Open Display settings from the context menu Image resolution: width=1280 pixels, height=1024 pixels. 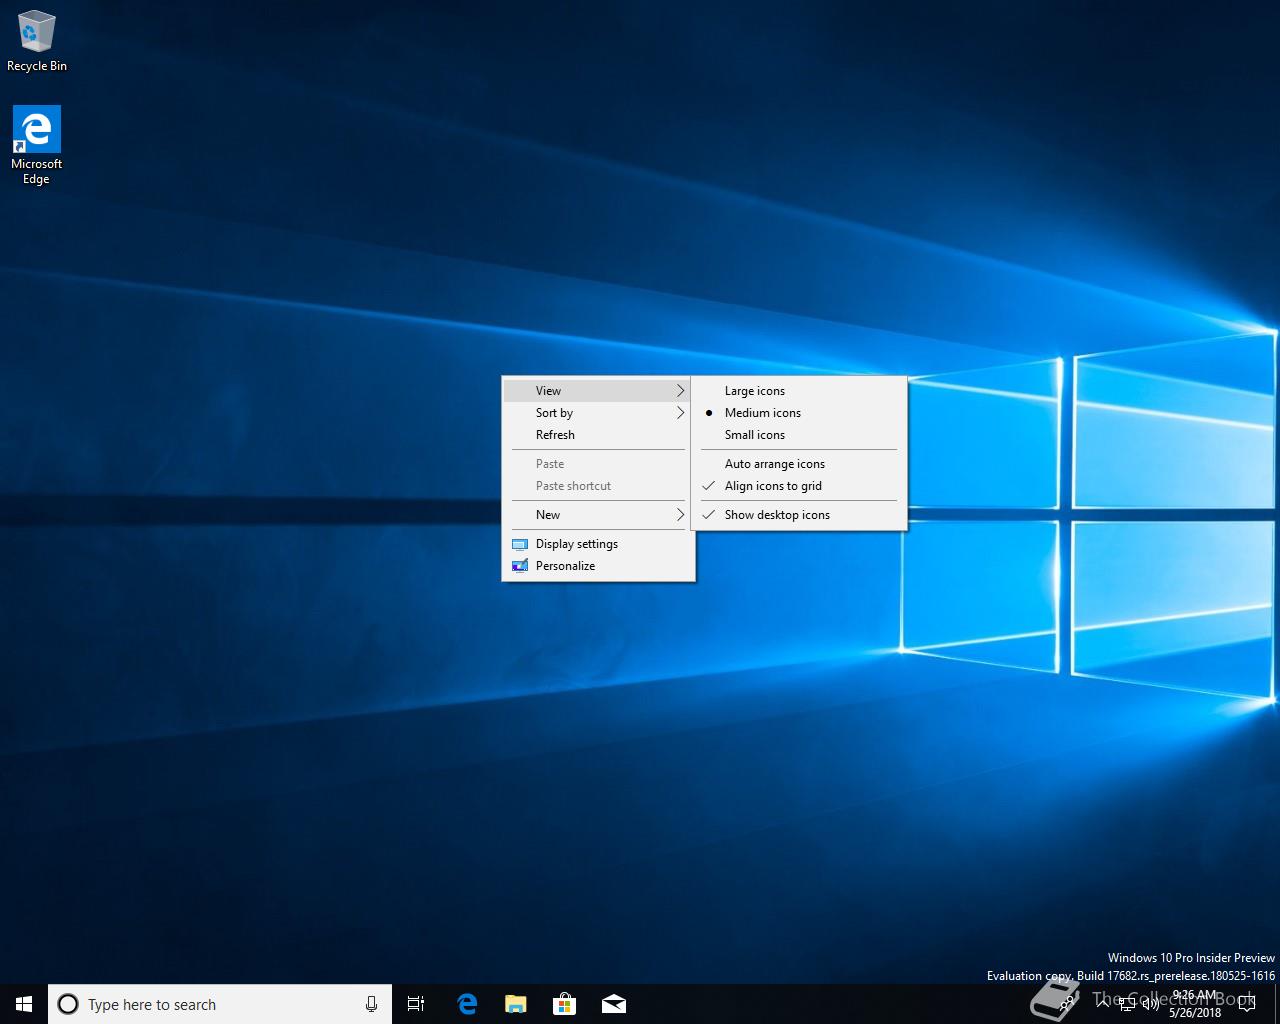[576, 544]
